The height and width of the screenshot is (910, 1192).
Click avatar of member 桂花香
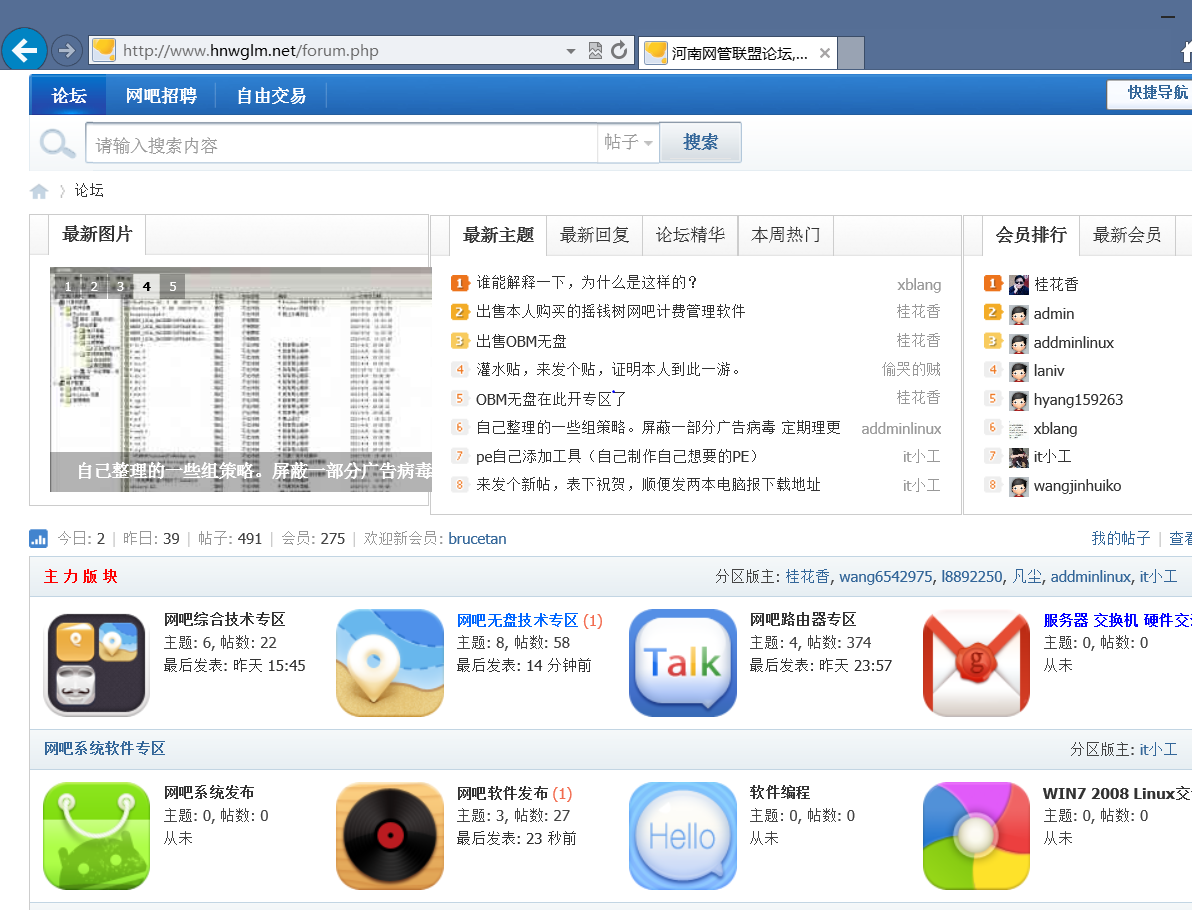[1019, 284]
